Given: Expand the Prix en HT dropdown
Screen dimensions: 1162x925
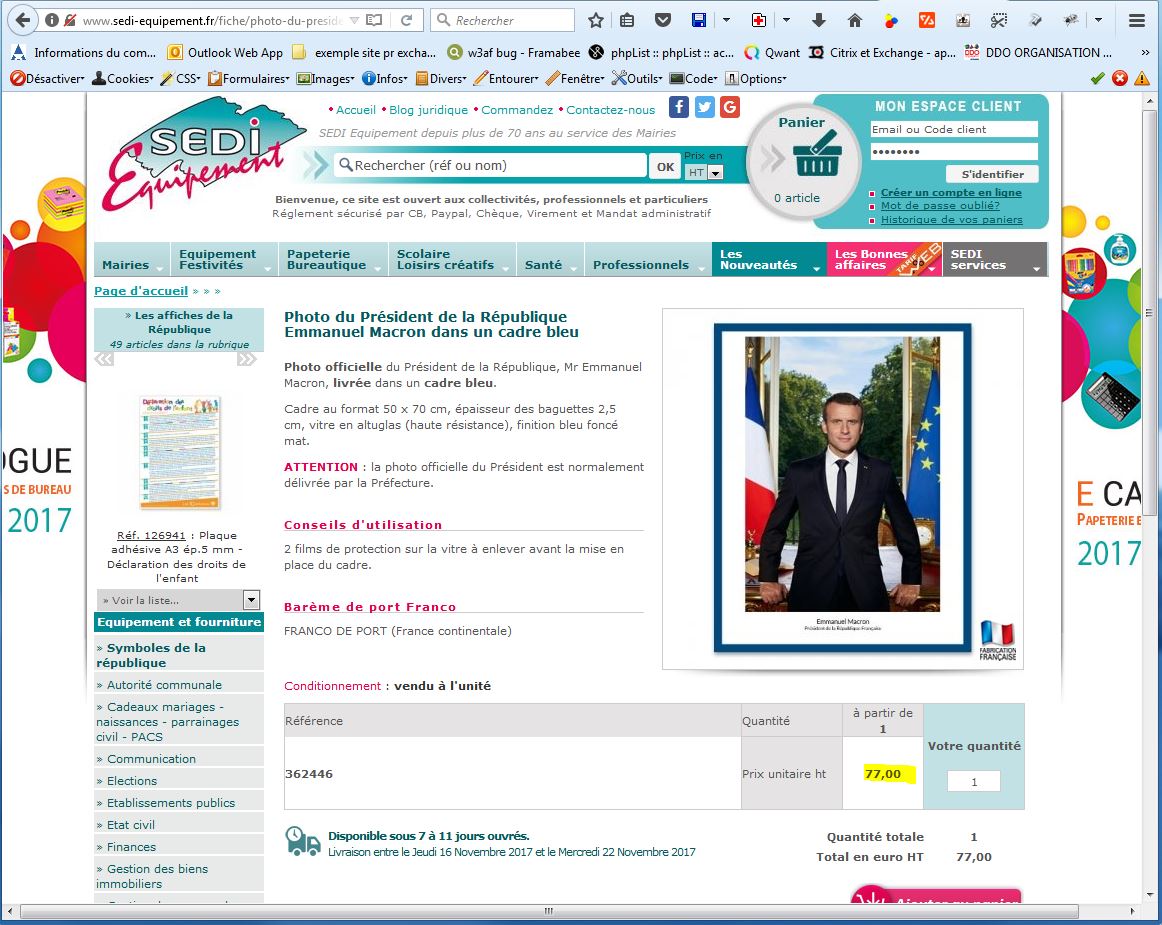Looking at the screenshot, I should pos(705,173).
